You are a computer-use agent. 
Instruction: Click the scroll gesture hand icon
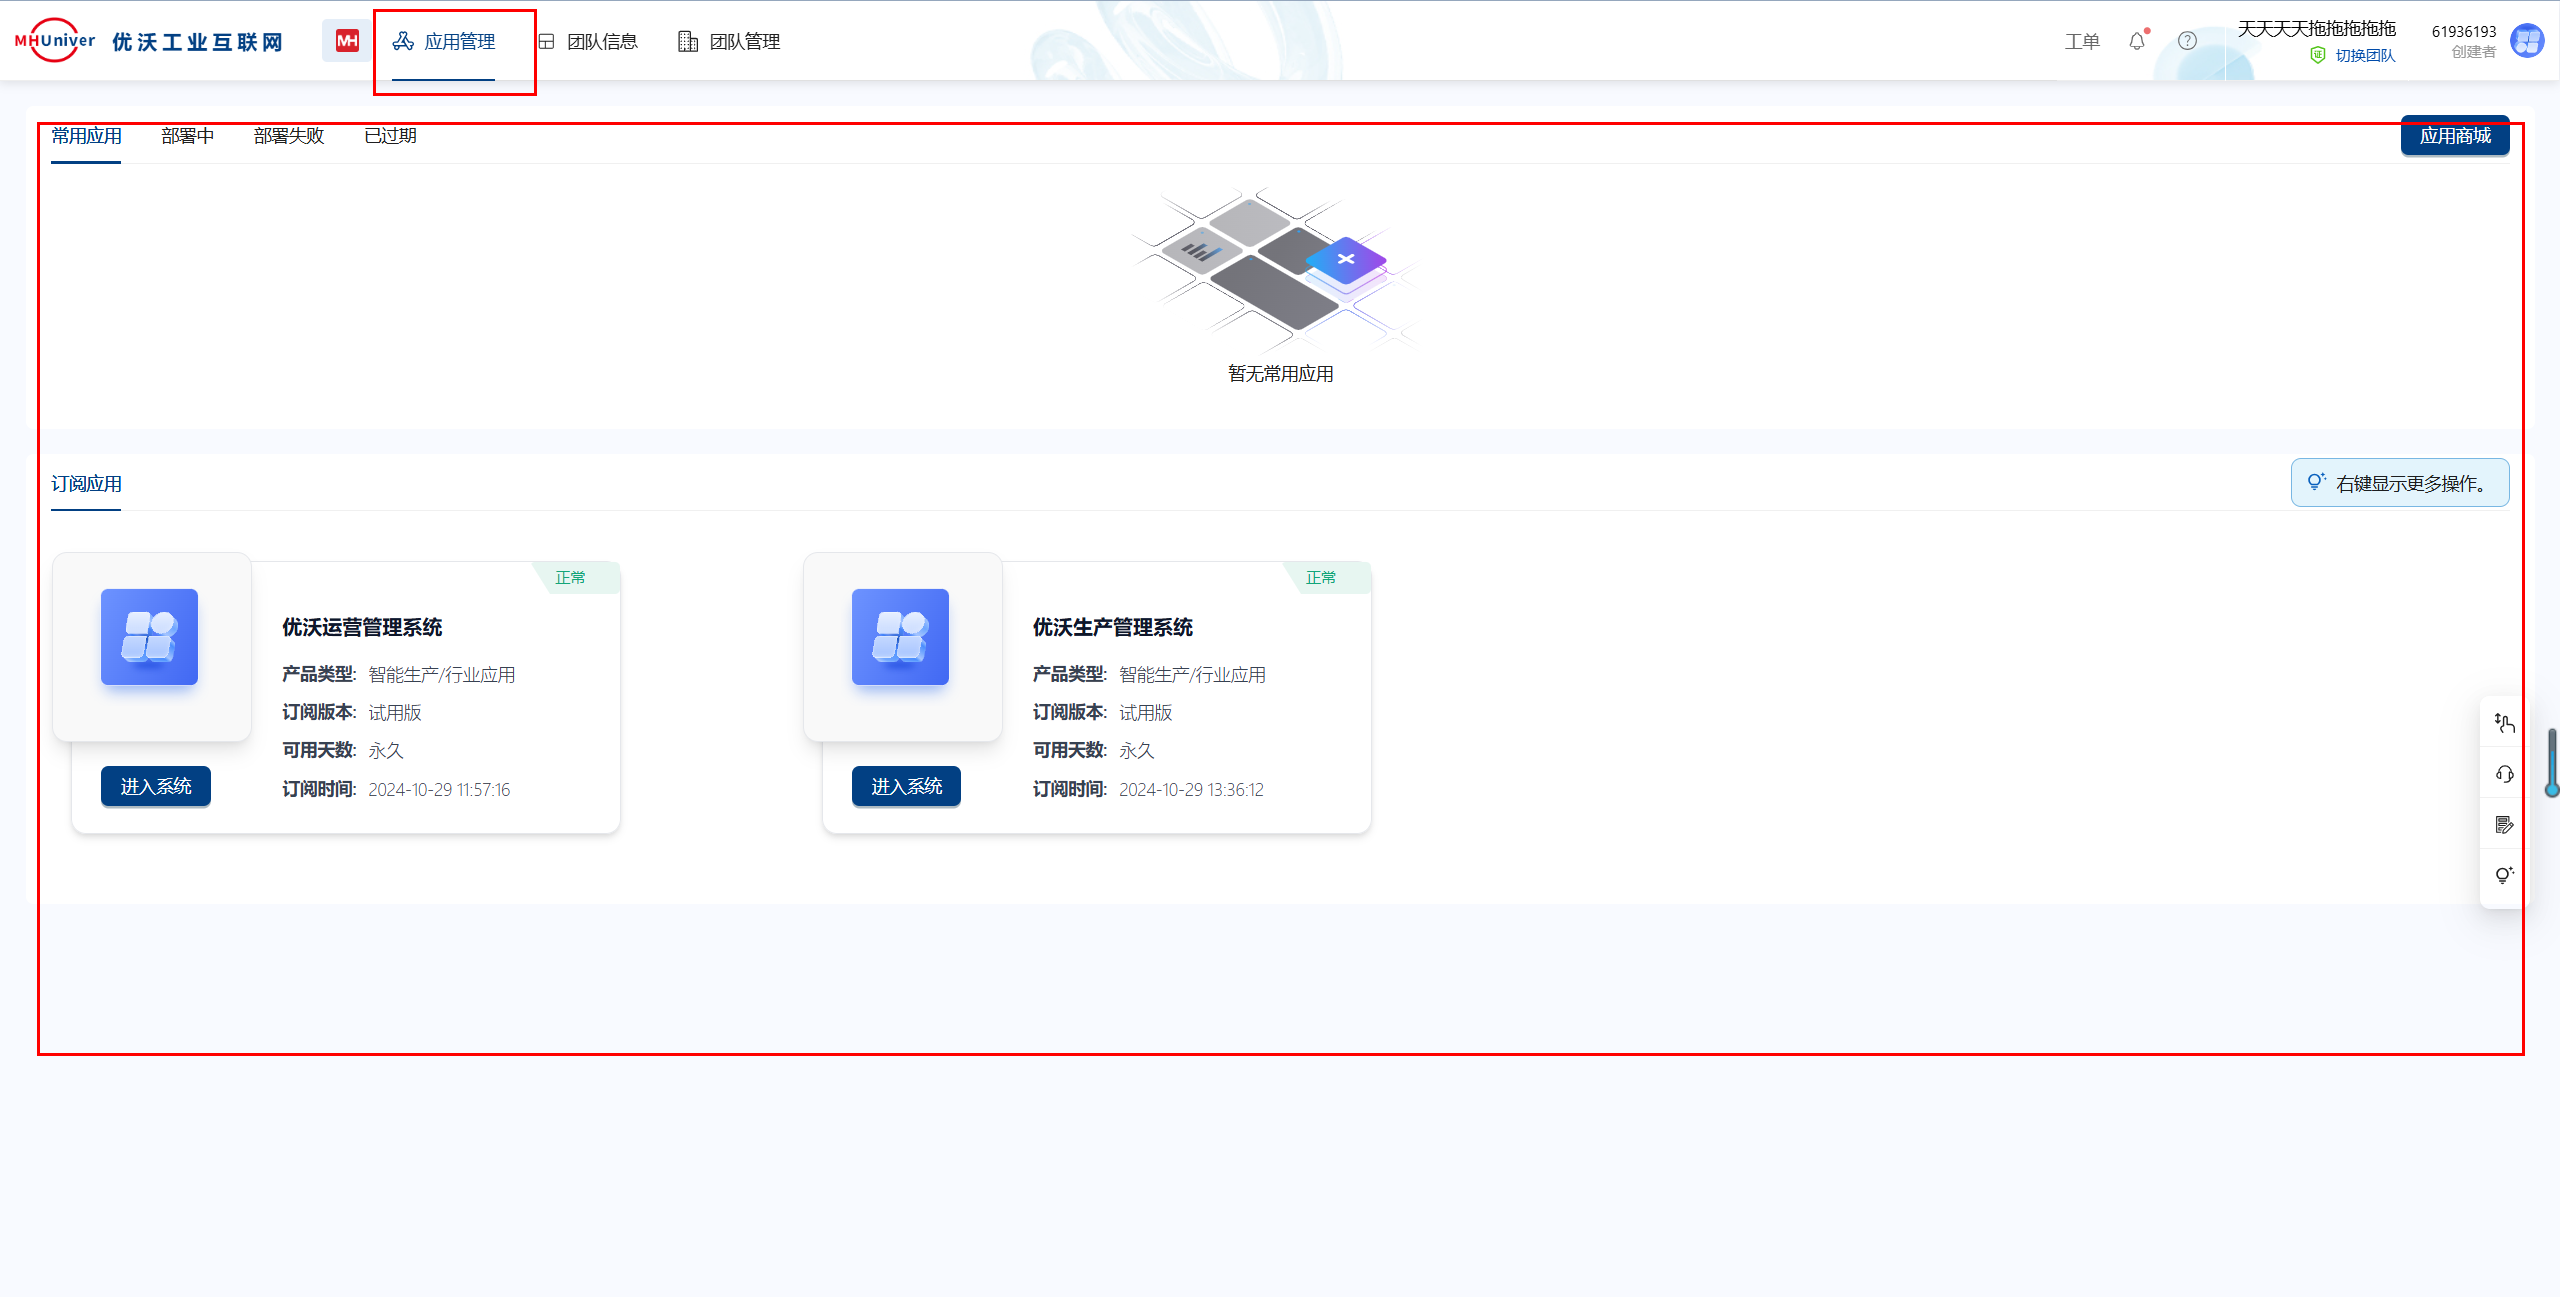coord(2504,723)
